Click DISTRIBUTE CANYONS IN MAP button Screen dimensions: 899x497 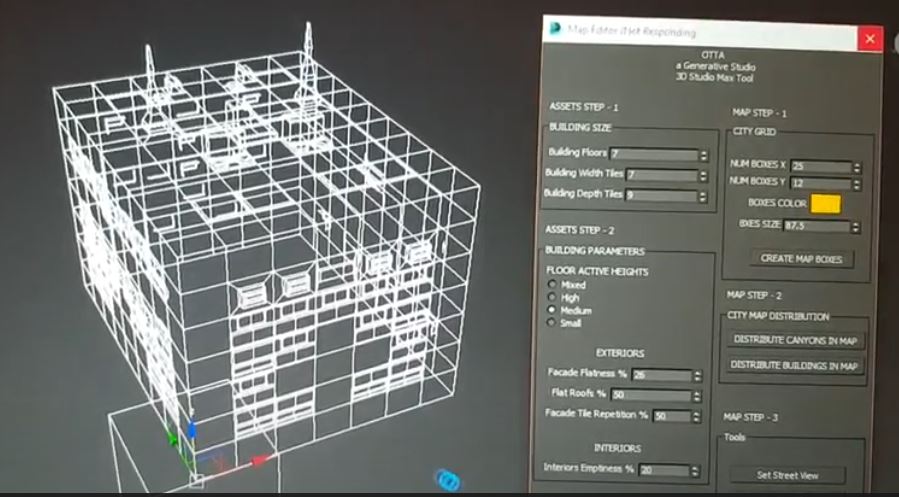tap(795, 340)
